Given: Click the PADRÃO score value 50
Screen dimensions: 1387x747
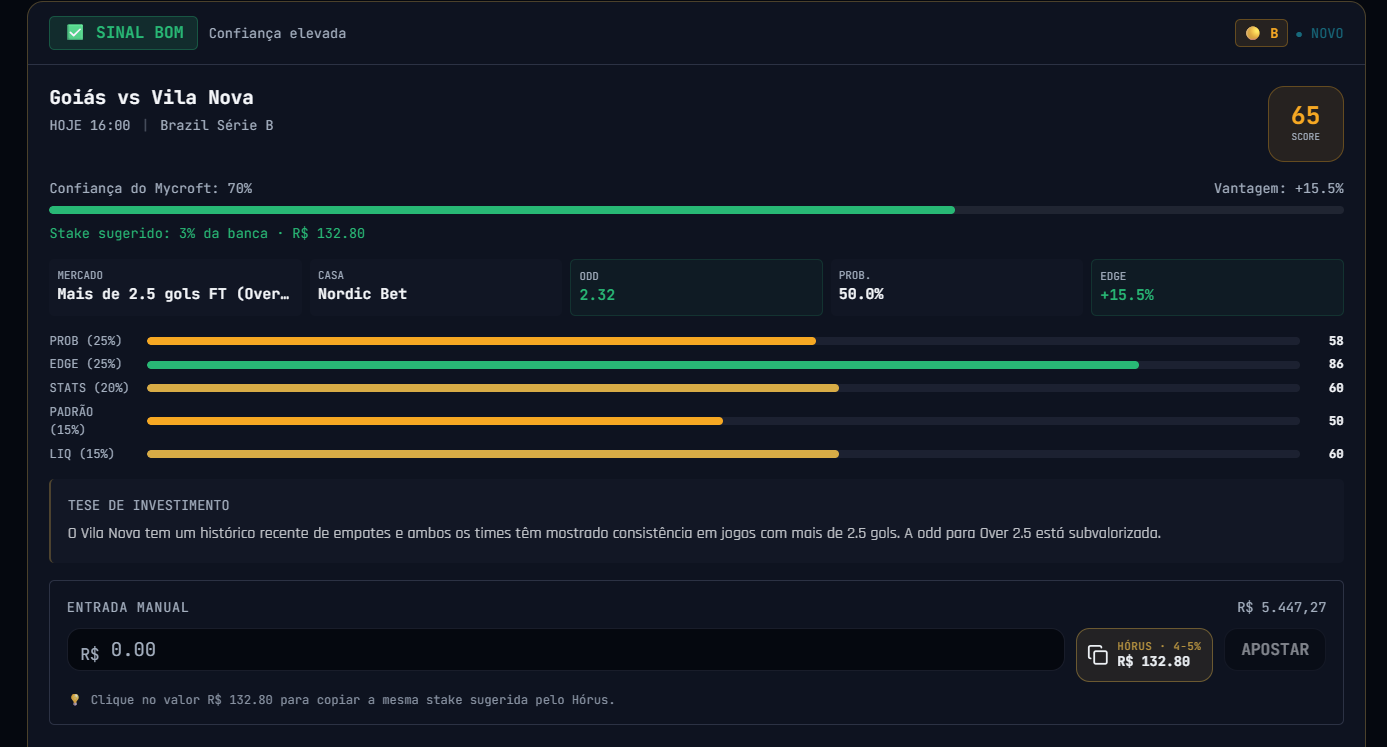Looking at the screenshot, I should 1336,421.
